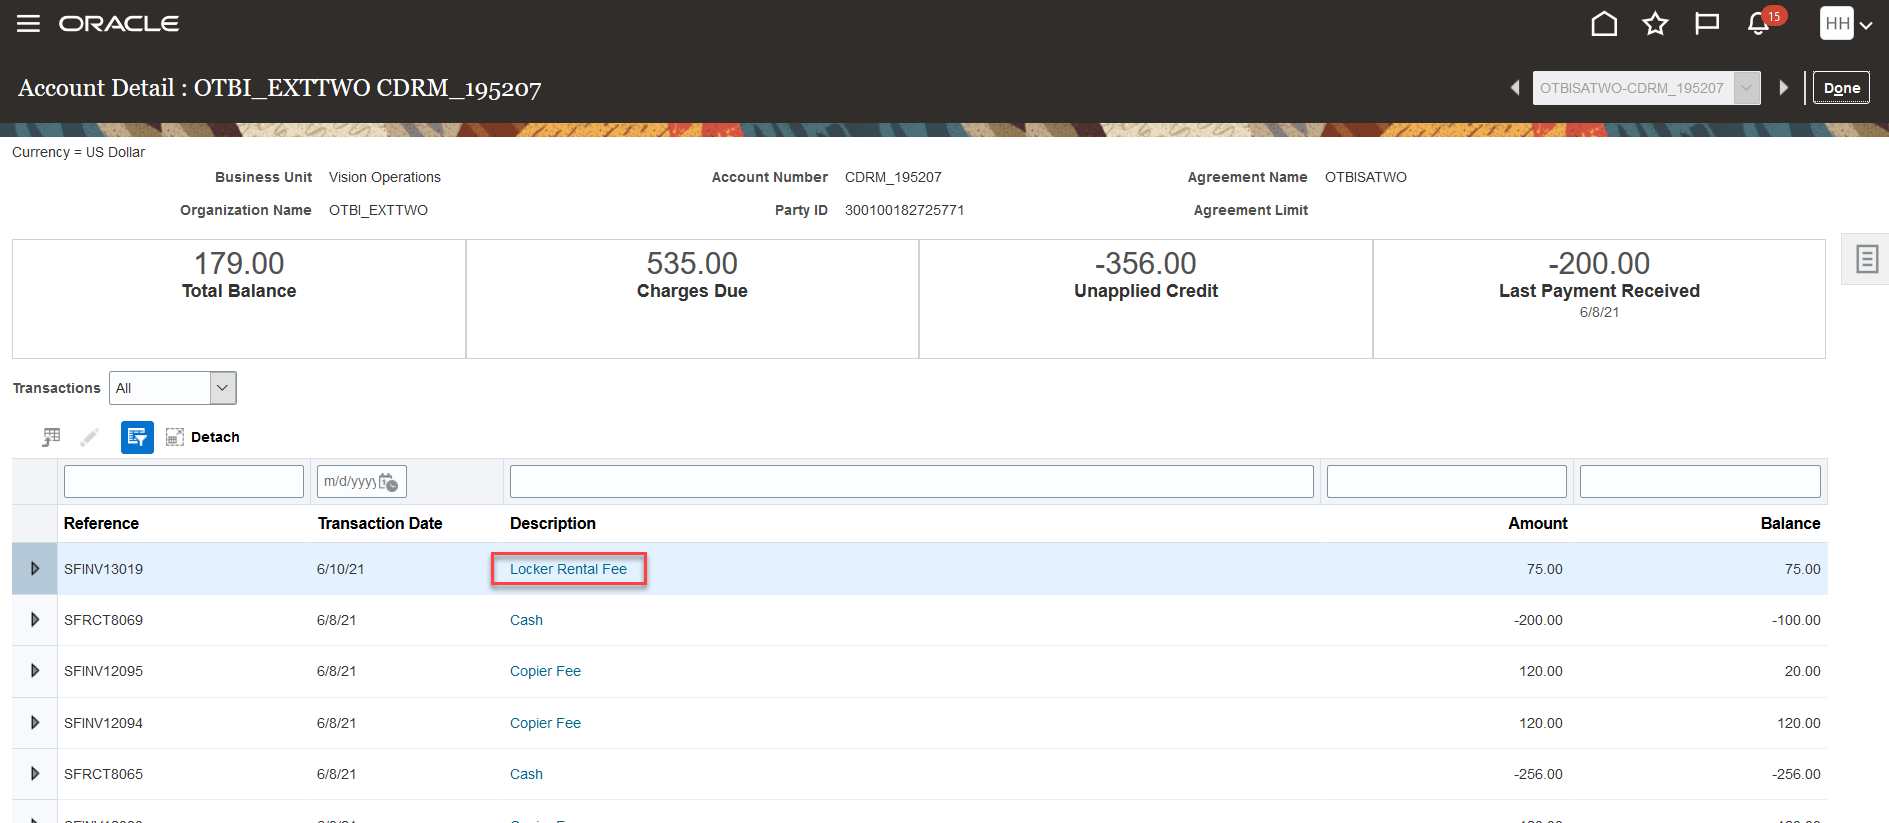The width and height of the screenshot is (1889, 823).
Task: Open the Locker Rental Fee link
Action: point(568,569)
